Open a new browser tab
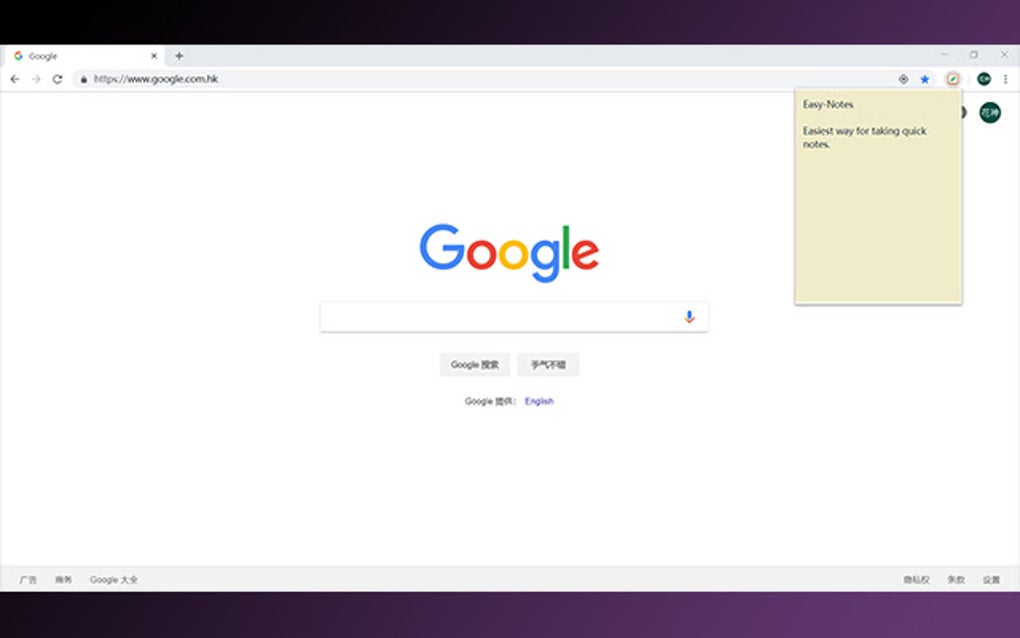The image size is (1020, 638). tap(178, 56)
